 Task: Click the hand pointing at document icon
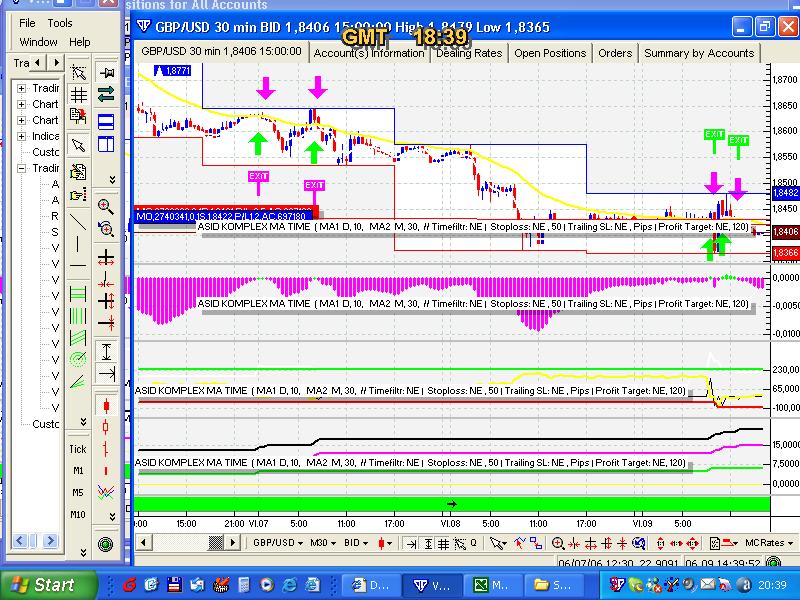point(78,173)
